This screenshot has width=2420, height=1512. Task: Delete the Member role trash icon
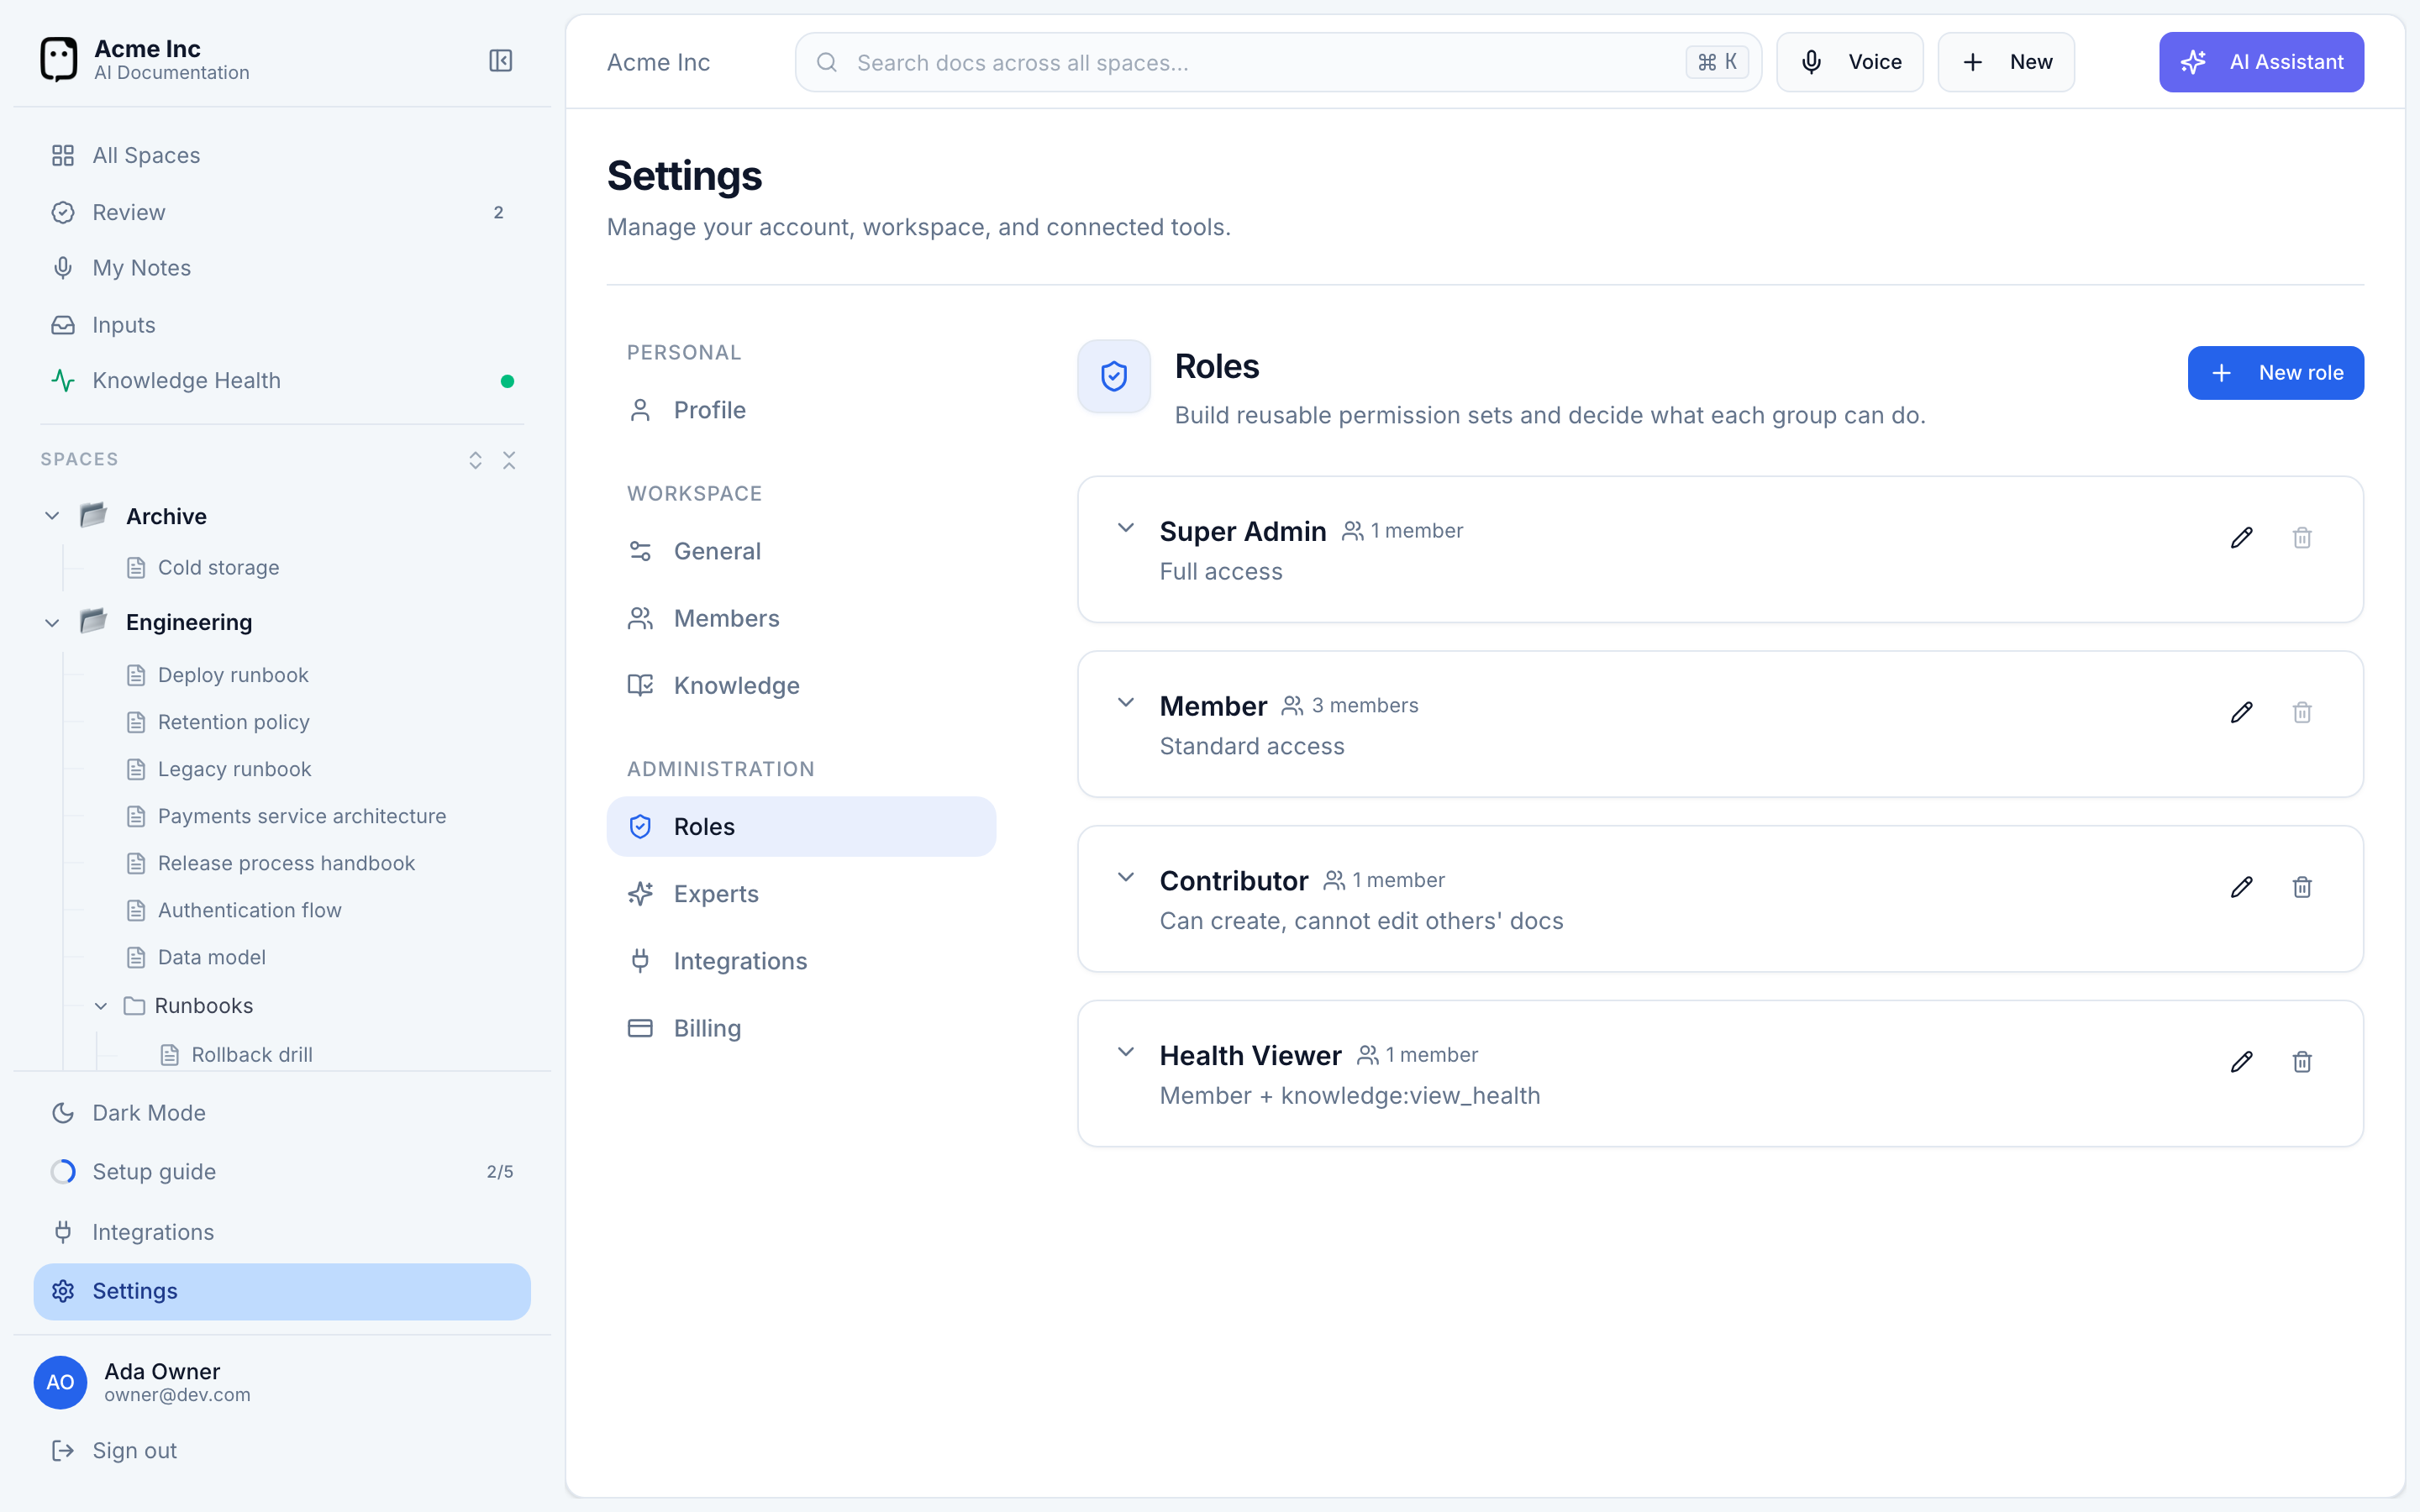(2302, 713)
